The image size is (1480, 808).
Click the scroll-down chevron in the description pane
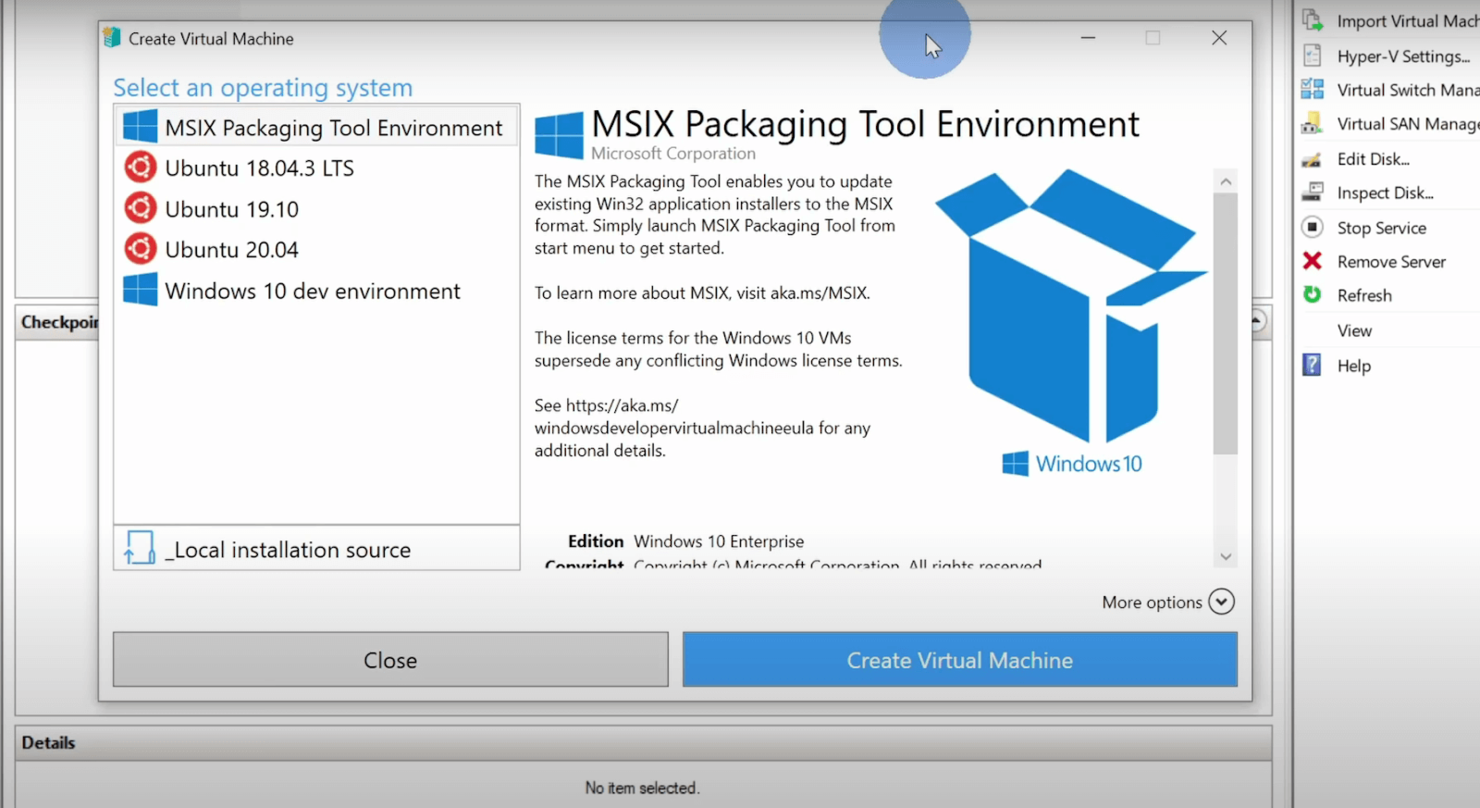coord(1225,557)
